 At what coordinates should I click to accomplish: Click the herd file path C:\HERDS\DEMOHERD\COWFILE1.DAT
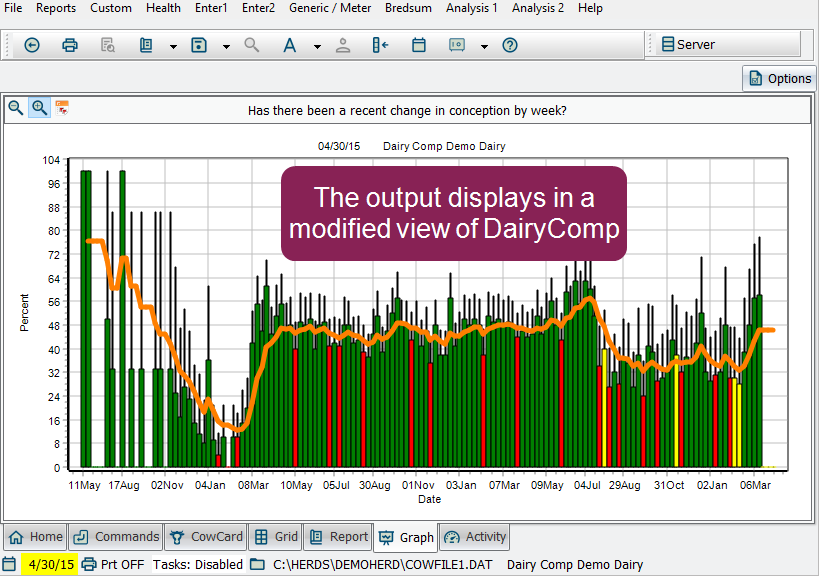pos(384,564)
